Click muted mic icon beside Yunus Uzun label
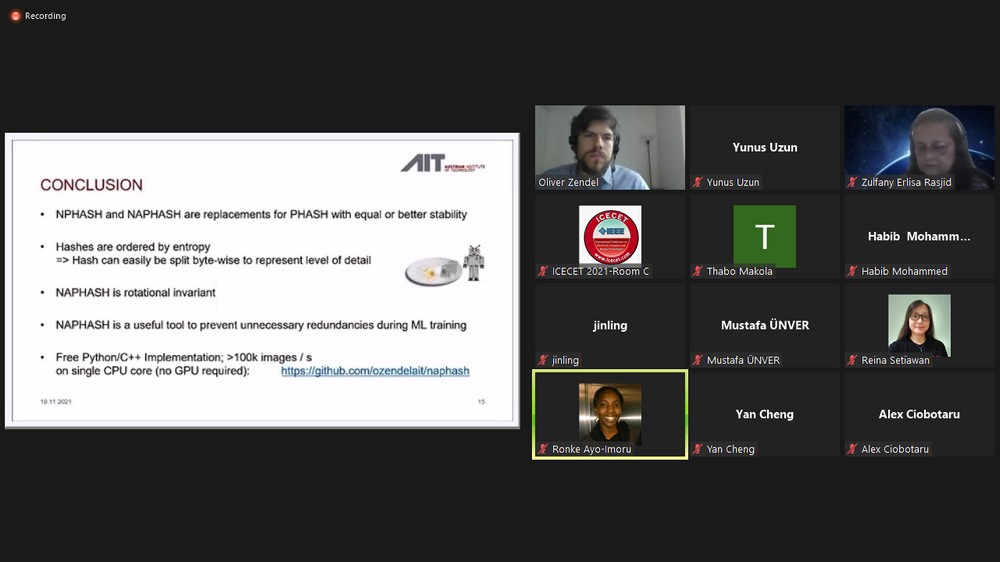Screen dimensions: 1000x562 [698, 182]
